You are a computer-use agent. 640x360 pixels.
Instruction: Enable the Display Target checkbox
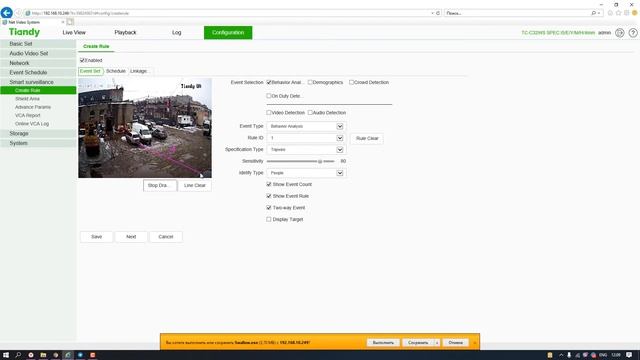[269, 219]
